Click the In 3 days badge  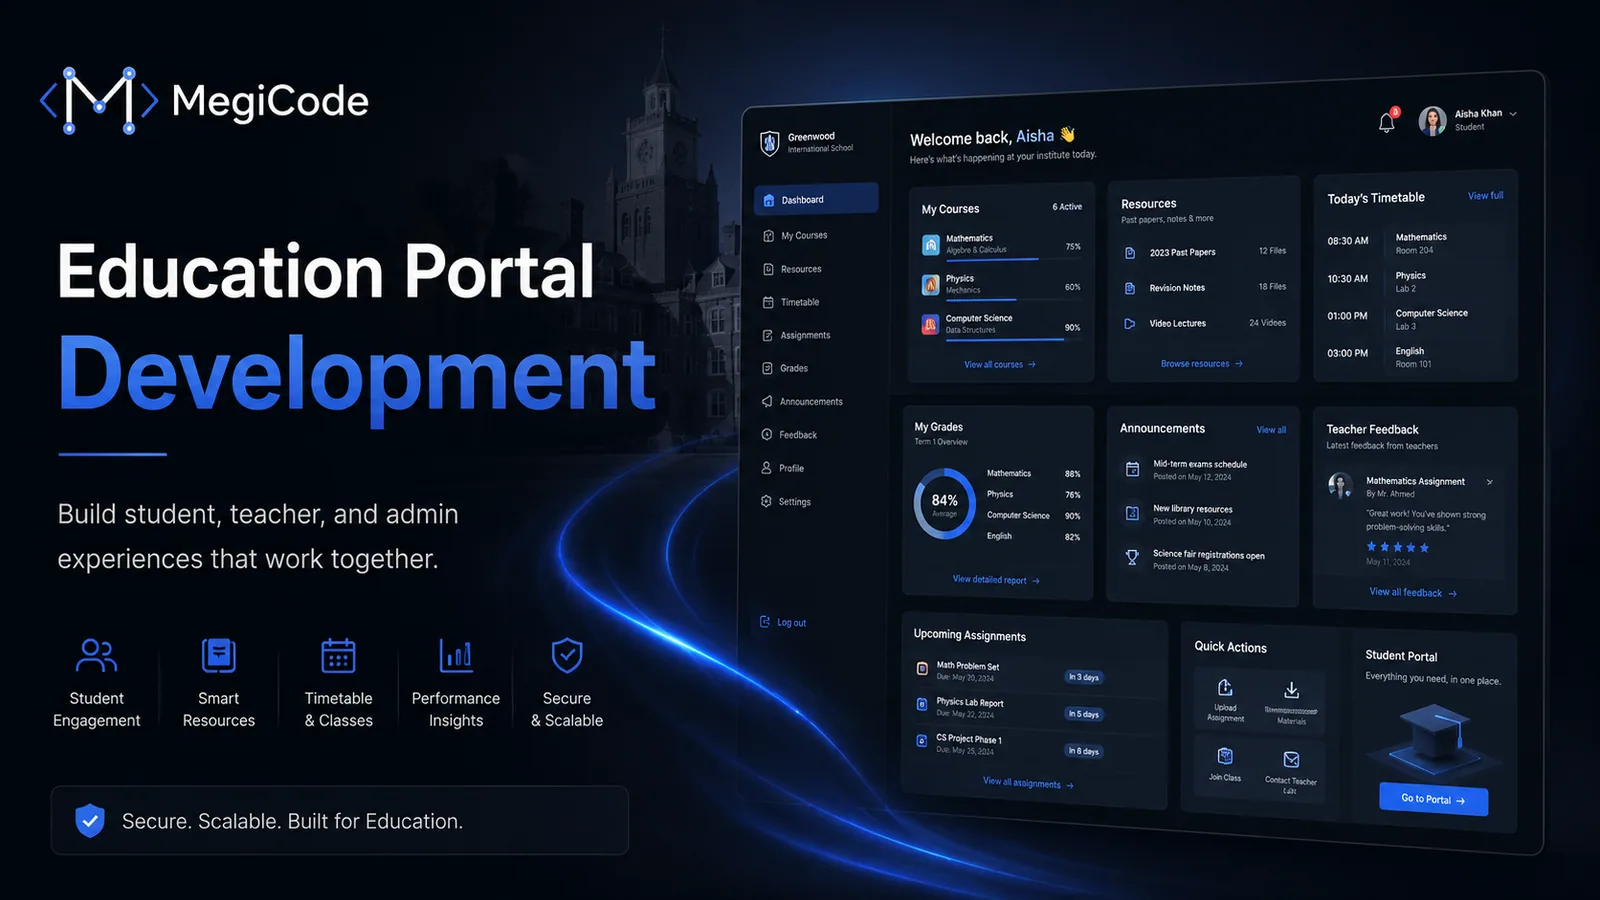click(x=1084, y=677)
